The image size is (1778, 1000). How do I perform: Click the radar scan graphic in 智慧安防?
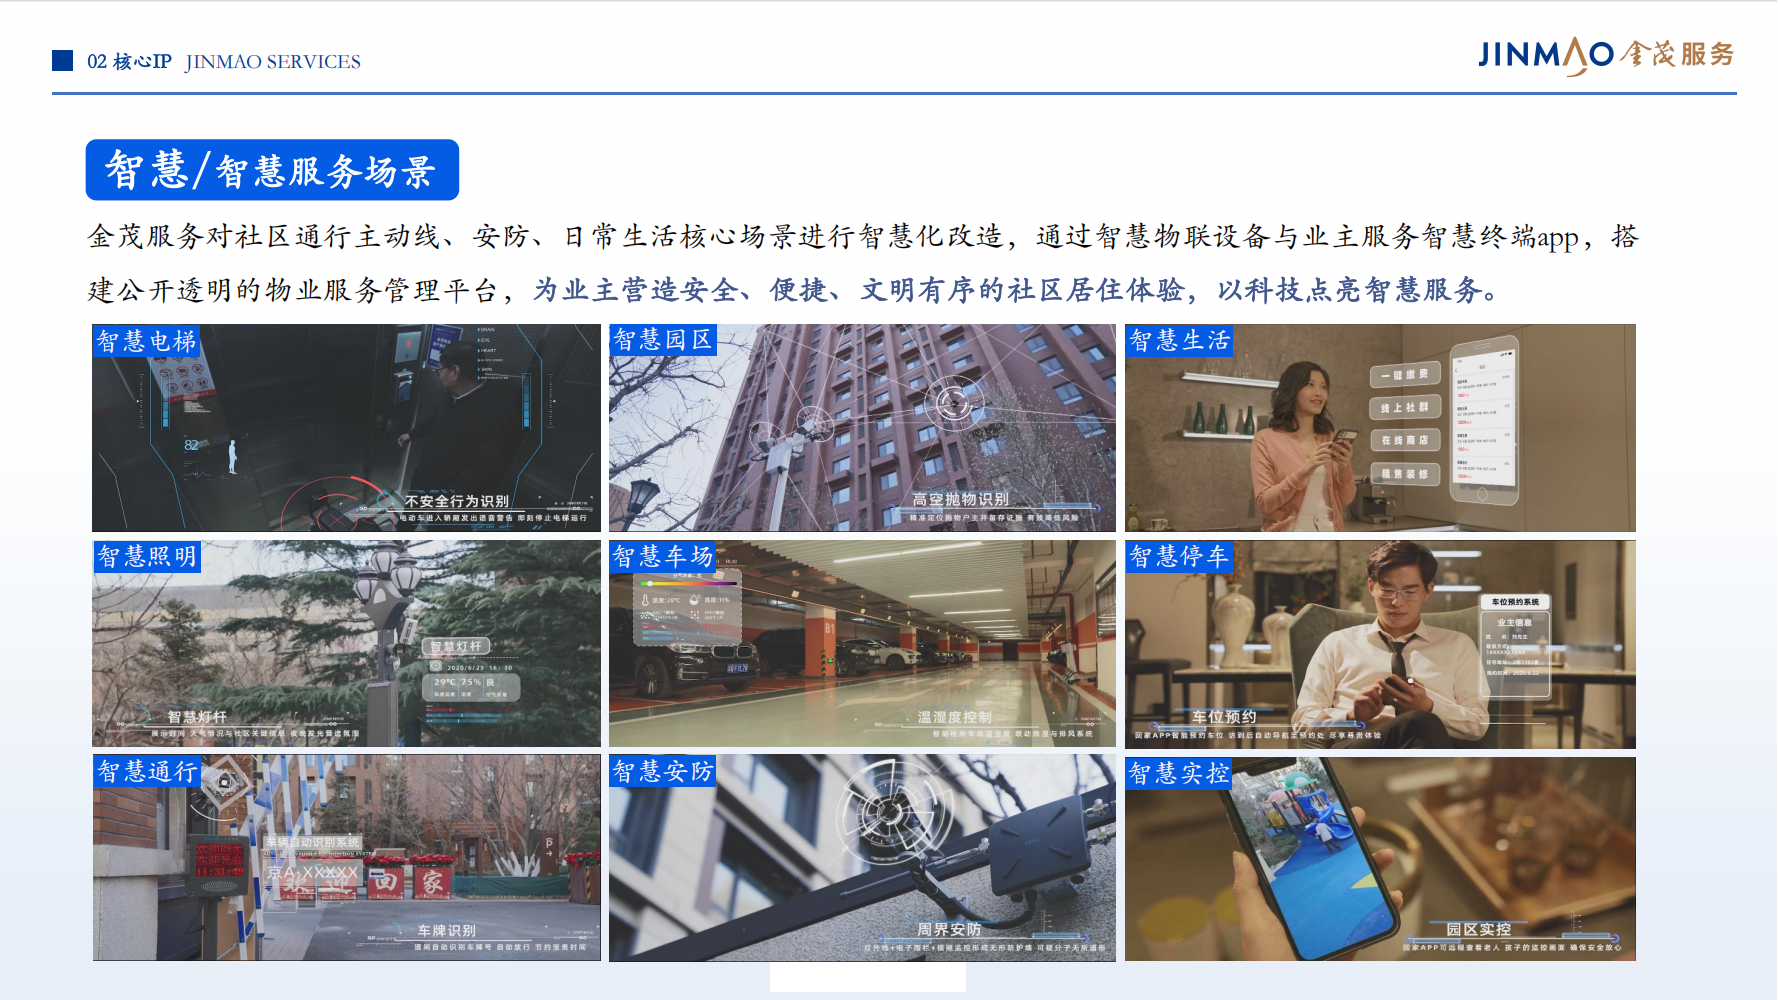click(893, 812)
